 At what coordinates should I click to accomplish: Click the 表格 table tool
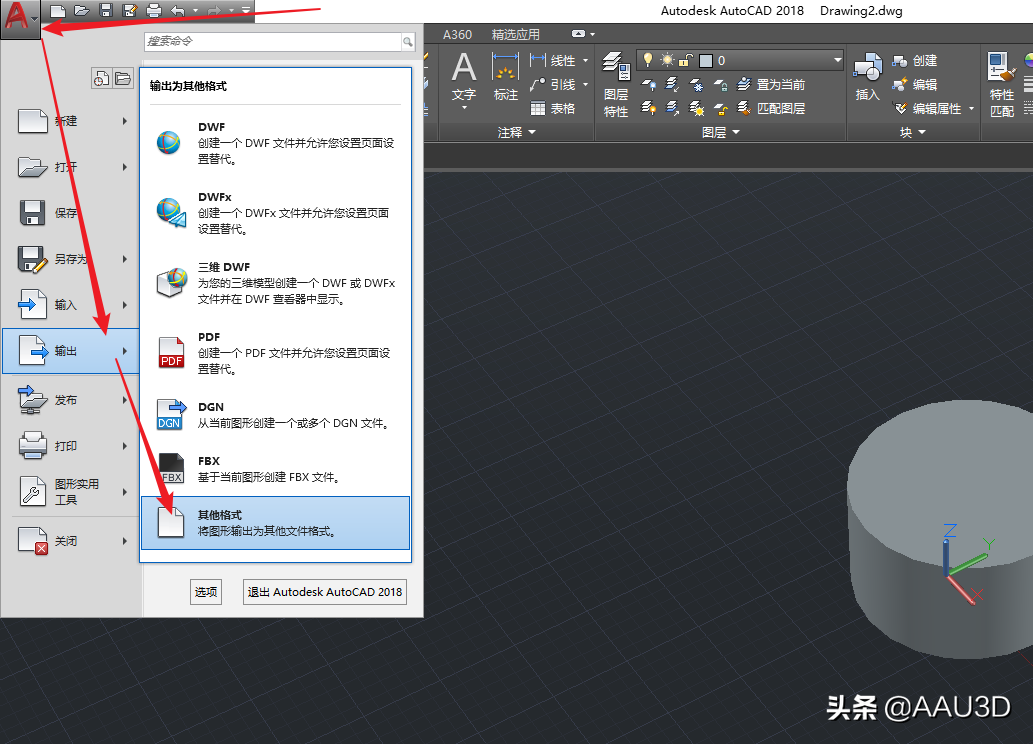(553, 108)
